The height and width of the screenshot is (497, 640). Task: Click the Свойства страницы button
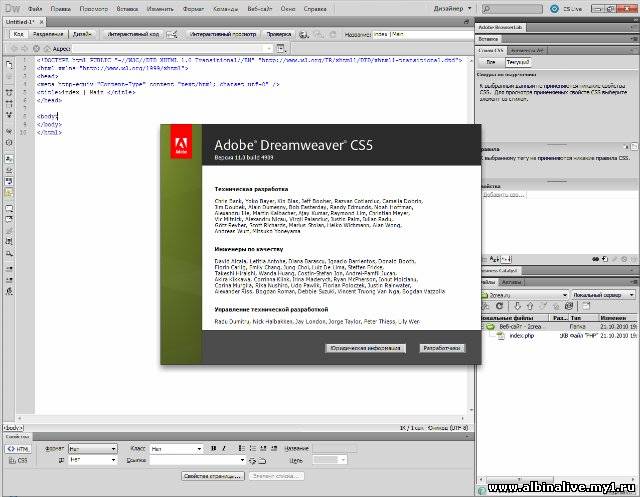pos(213,476)
